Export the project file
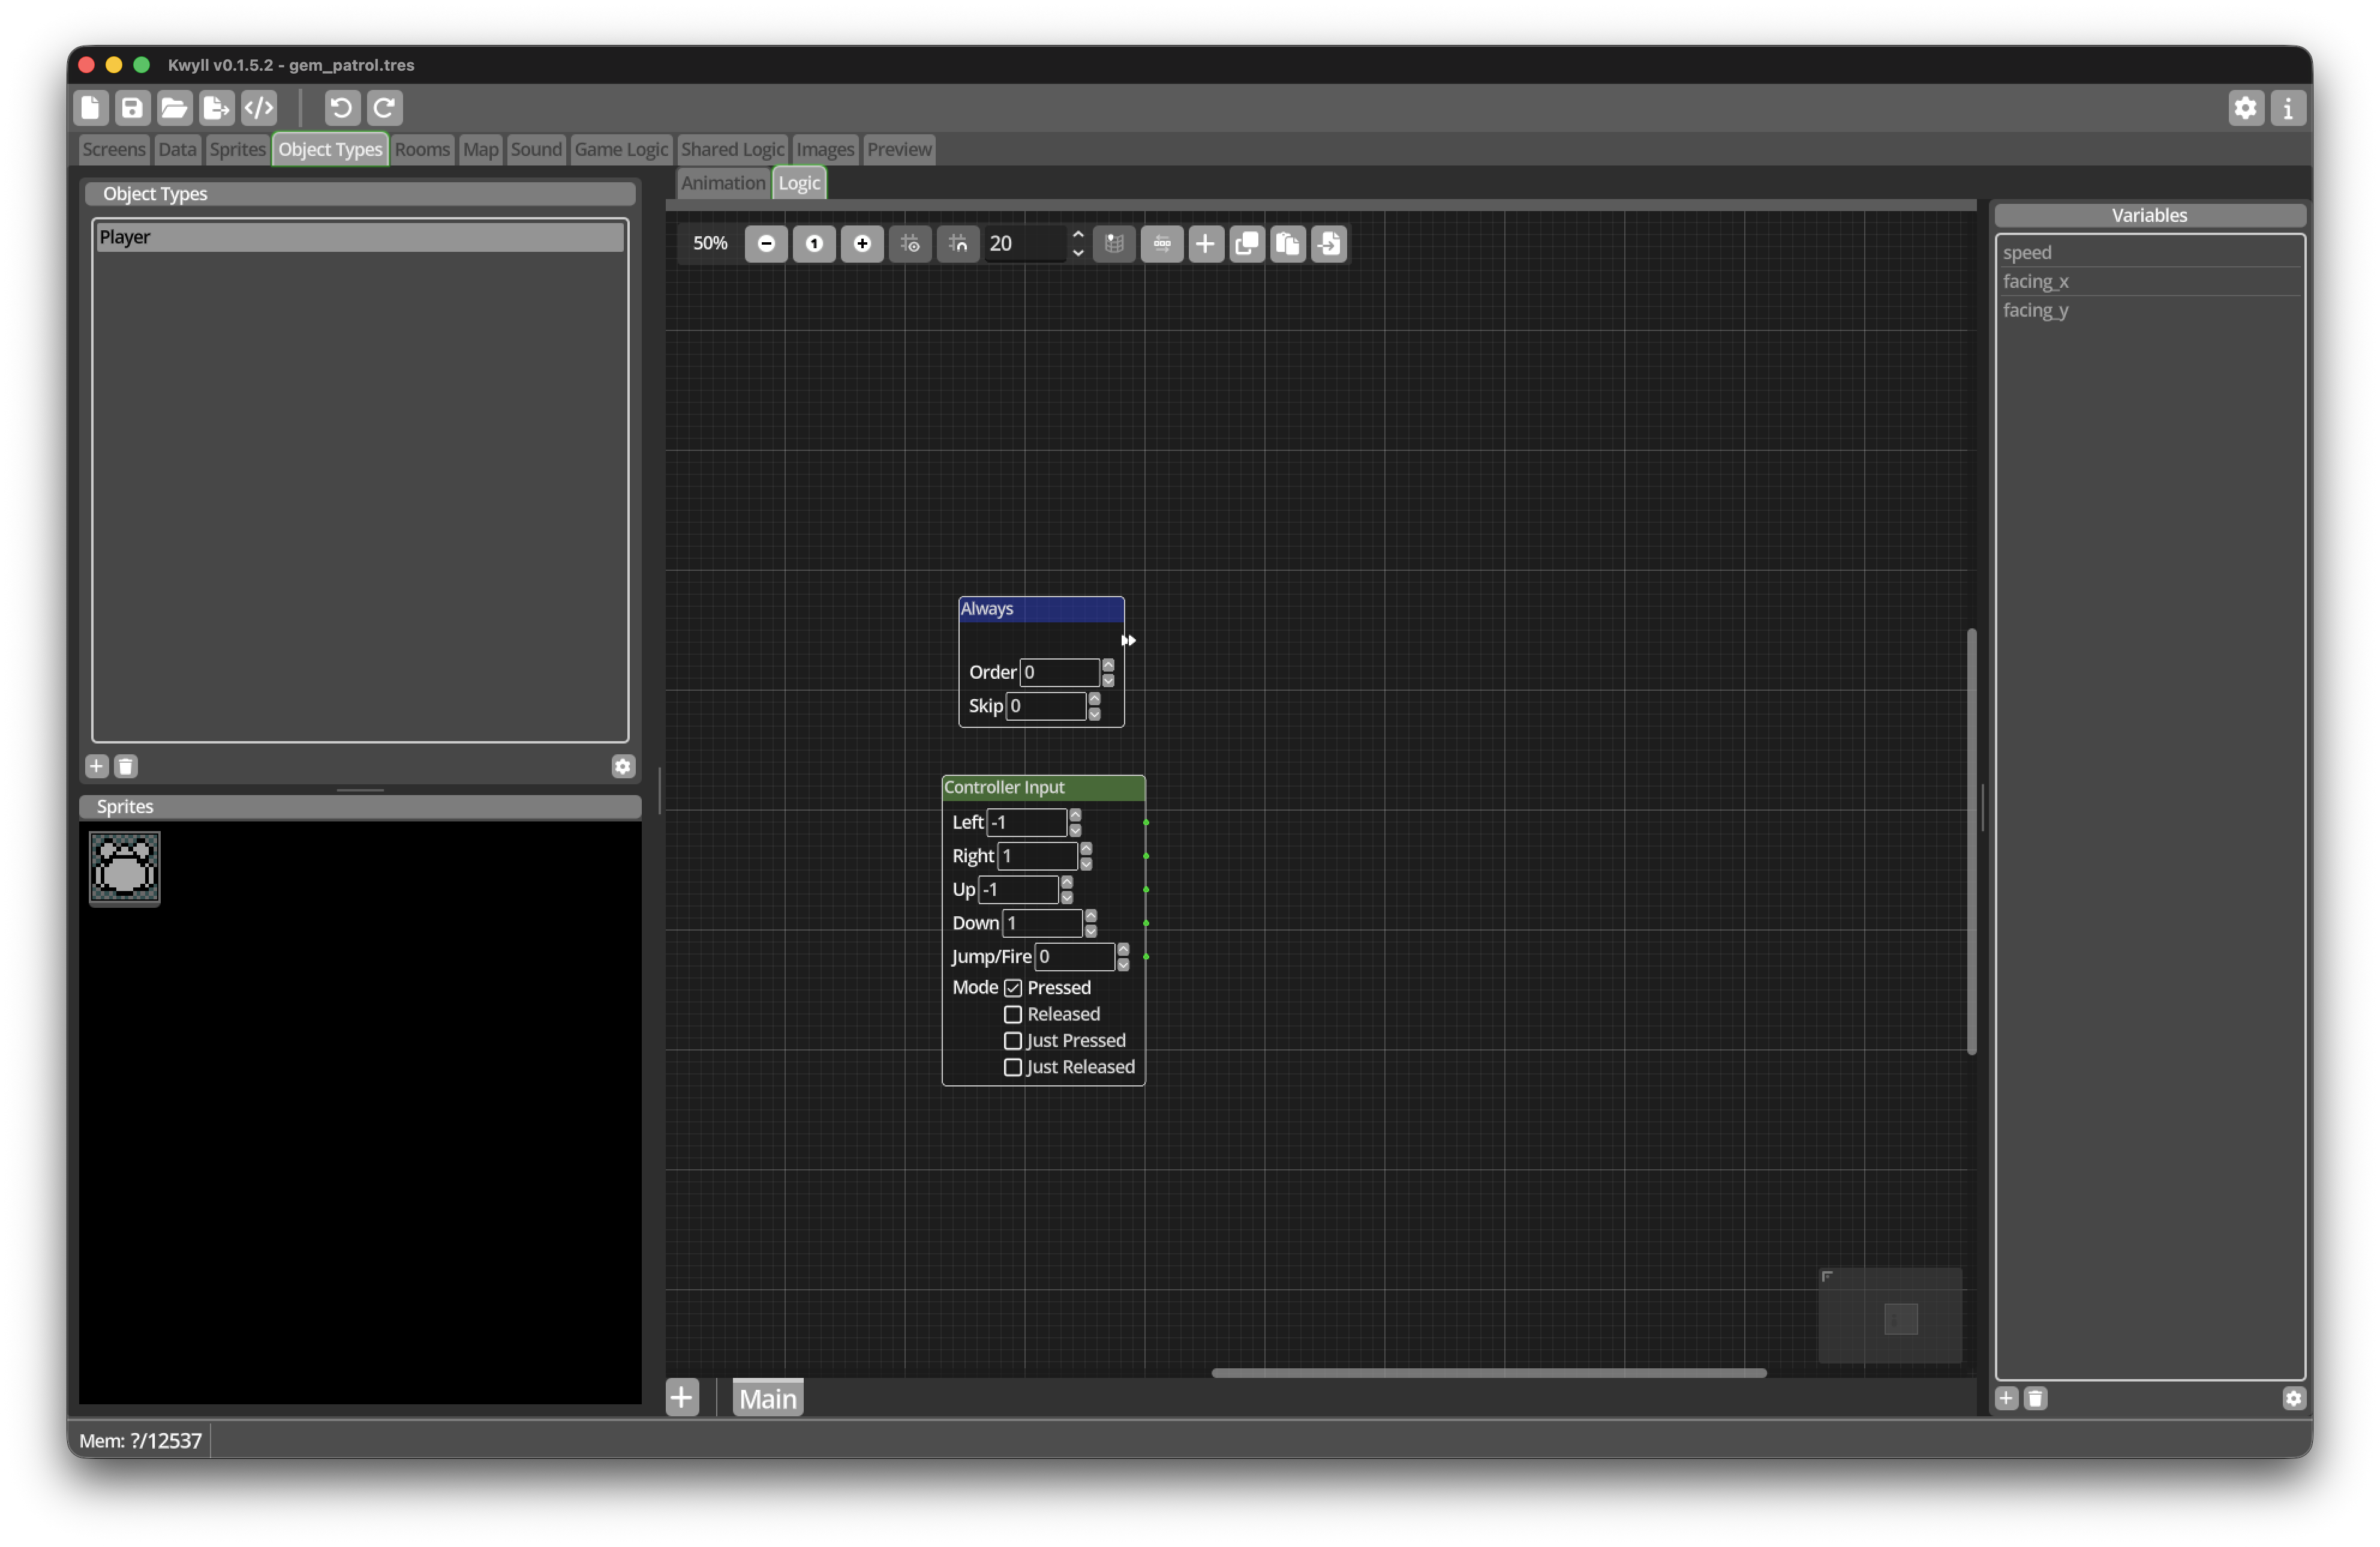 click(x=216, y=107)
